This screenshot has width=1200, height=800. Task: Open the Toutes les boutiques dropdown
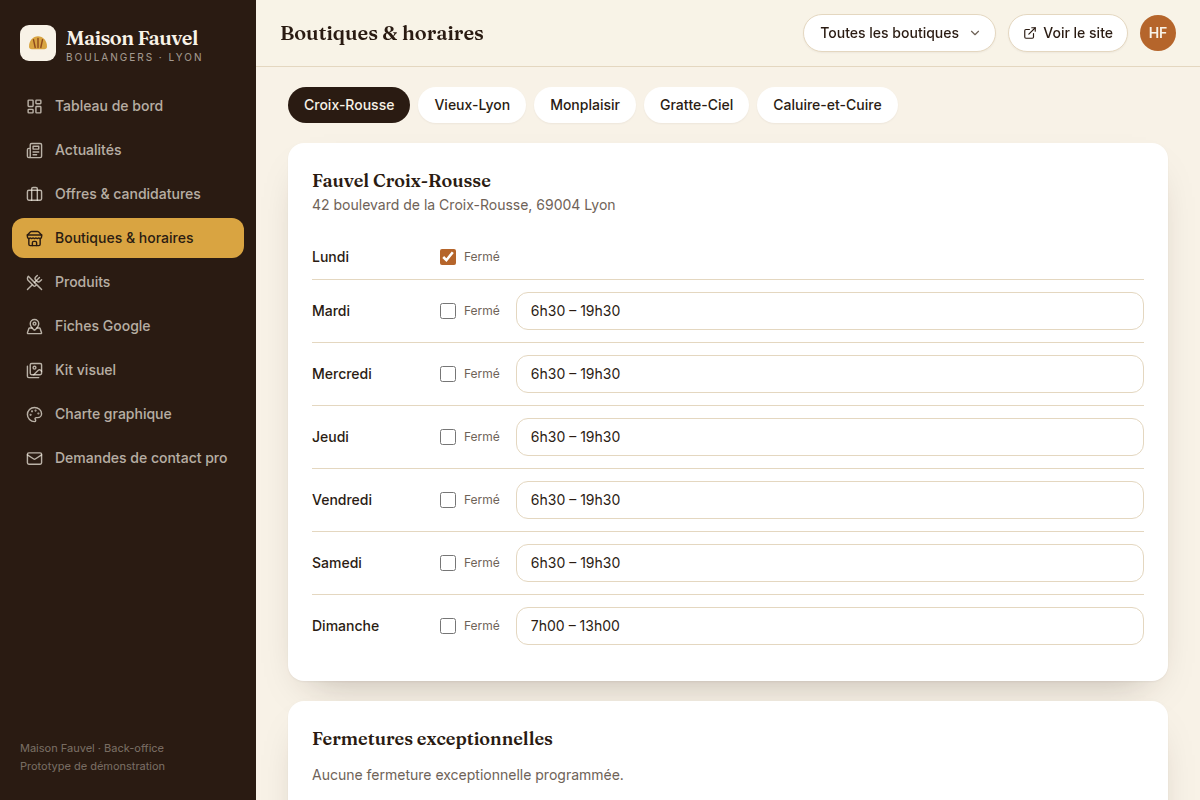click(x=899, y=33)
